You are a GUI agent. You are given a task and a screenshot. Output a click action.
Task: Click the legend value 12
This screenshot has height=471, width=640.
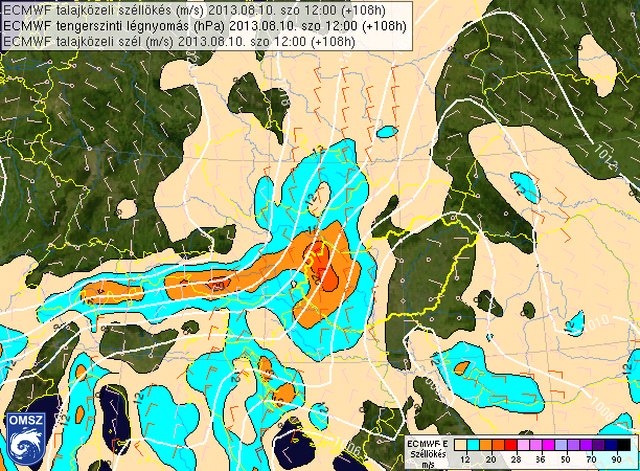pyautogui.click(x=465, y=460)
